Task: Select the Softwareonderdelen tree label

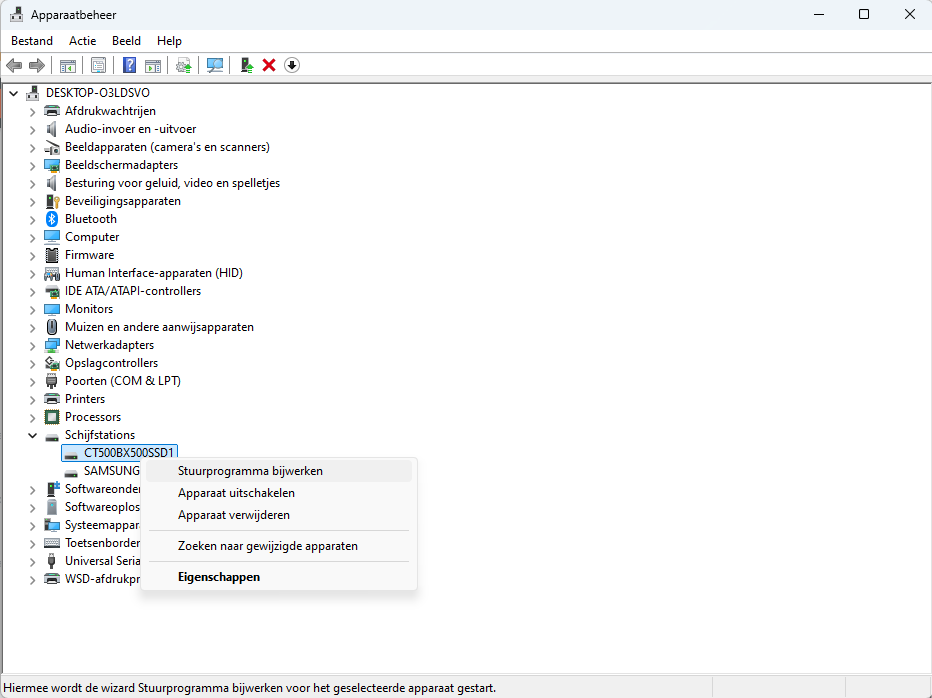Action: [x=102, y=489]
